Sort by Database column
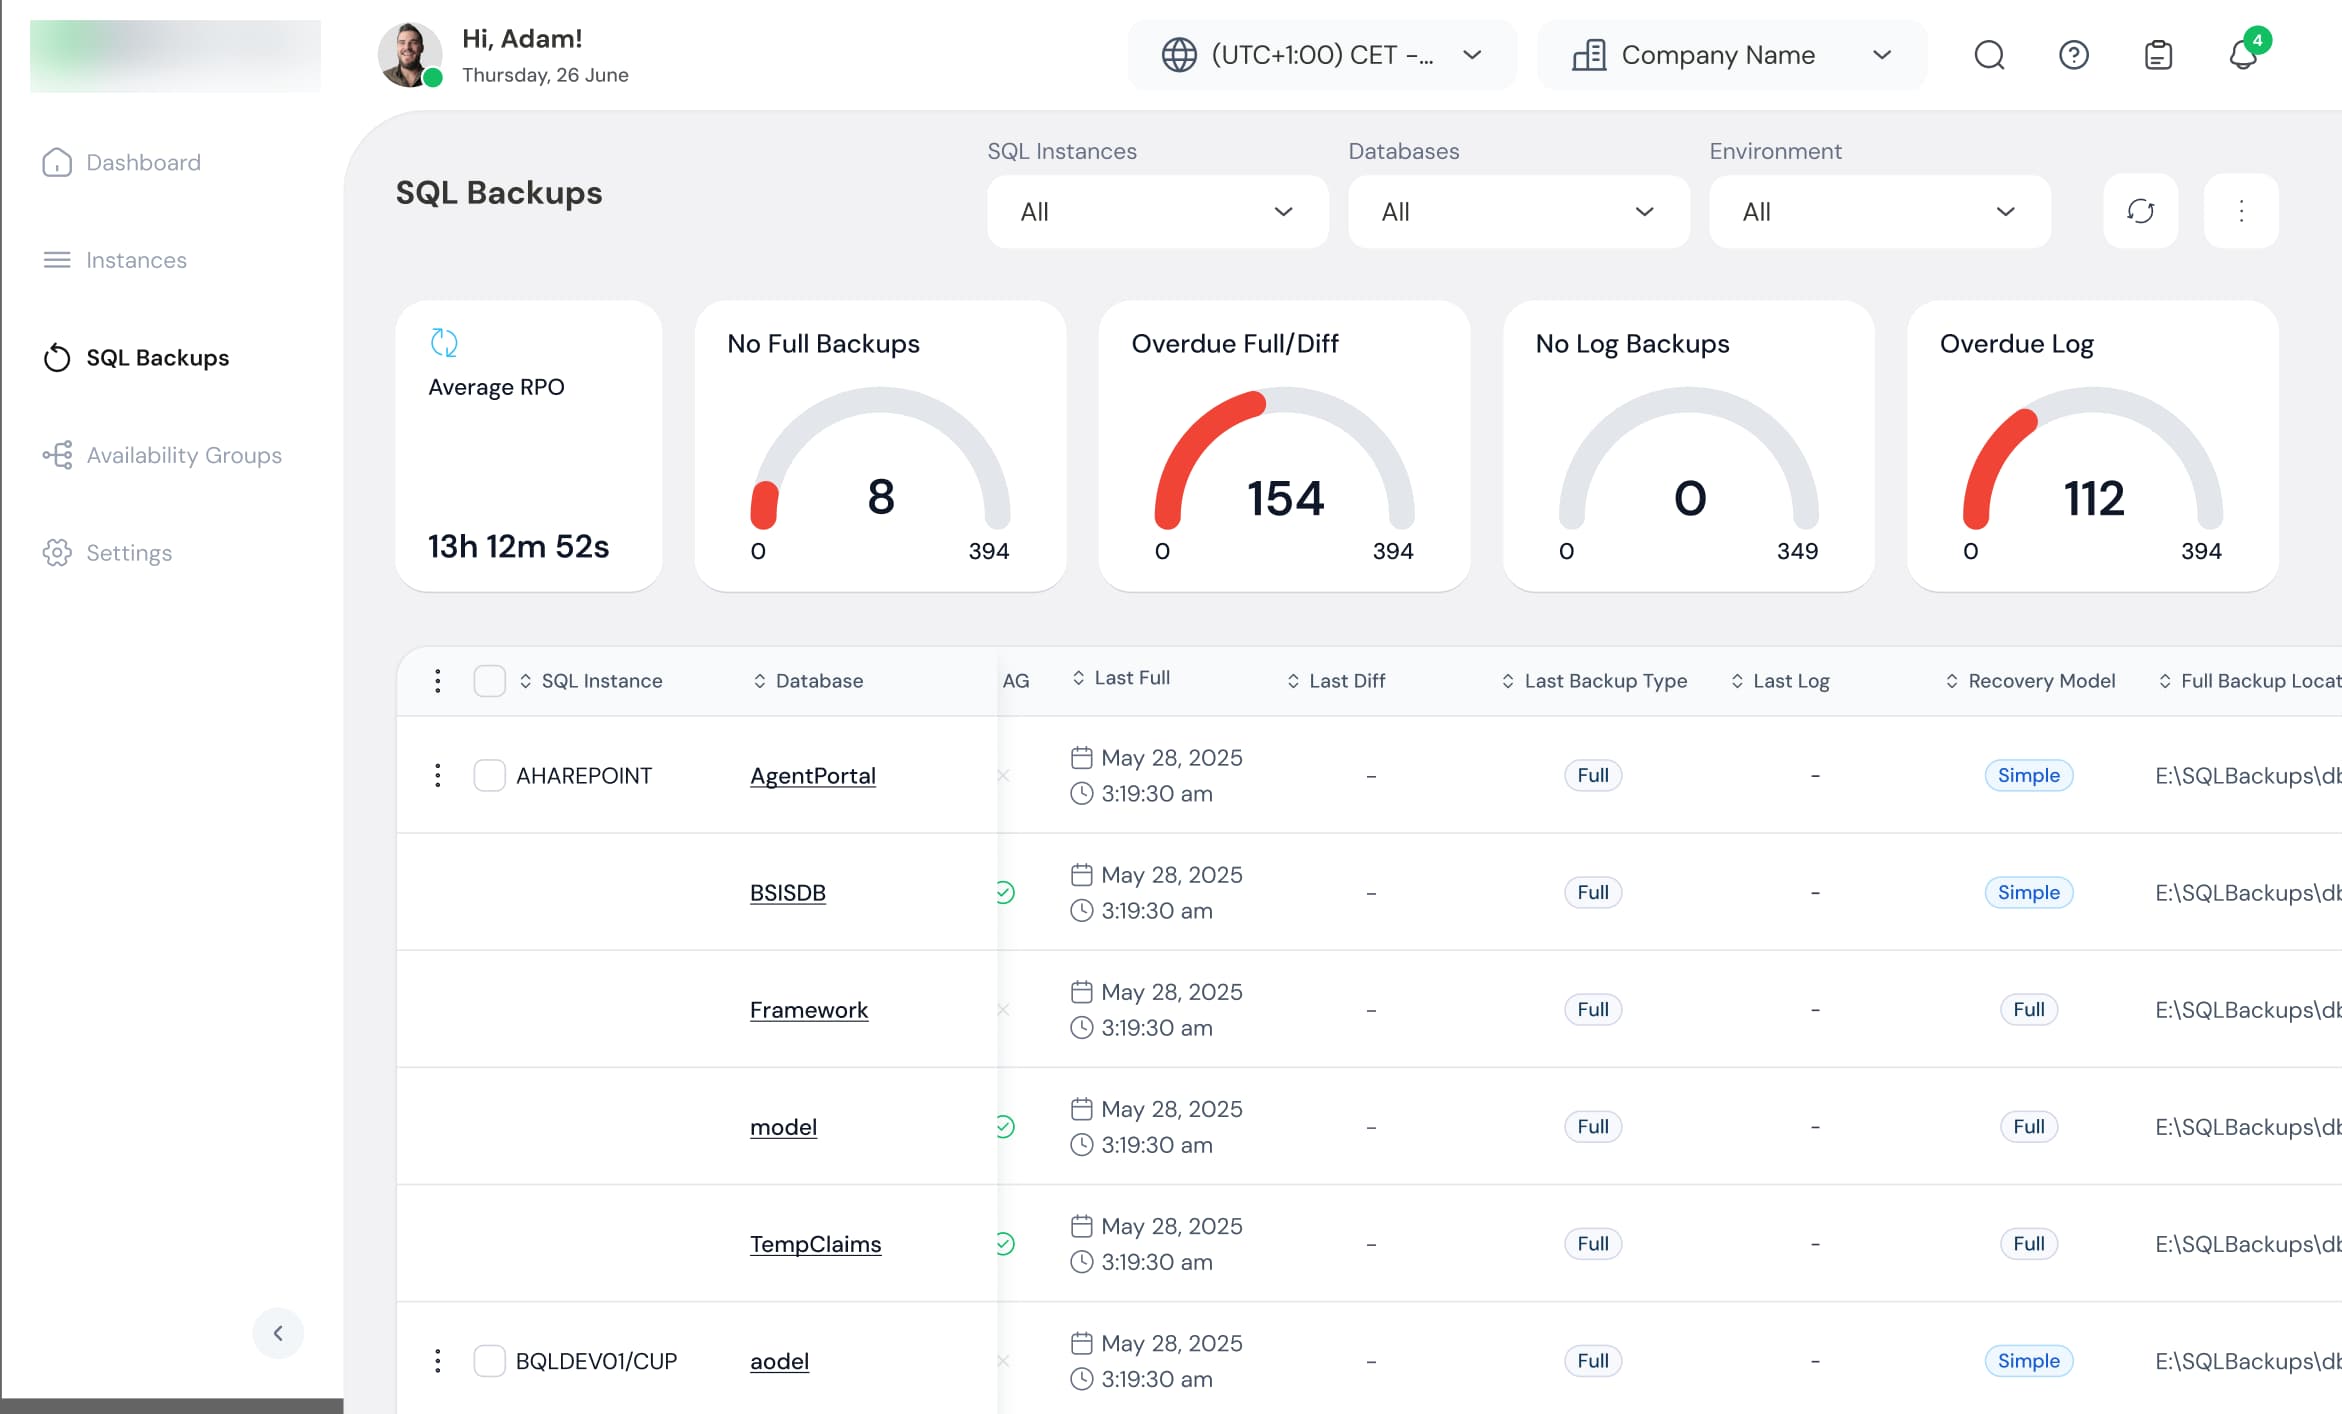 pos(808,681)
